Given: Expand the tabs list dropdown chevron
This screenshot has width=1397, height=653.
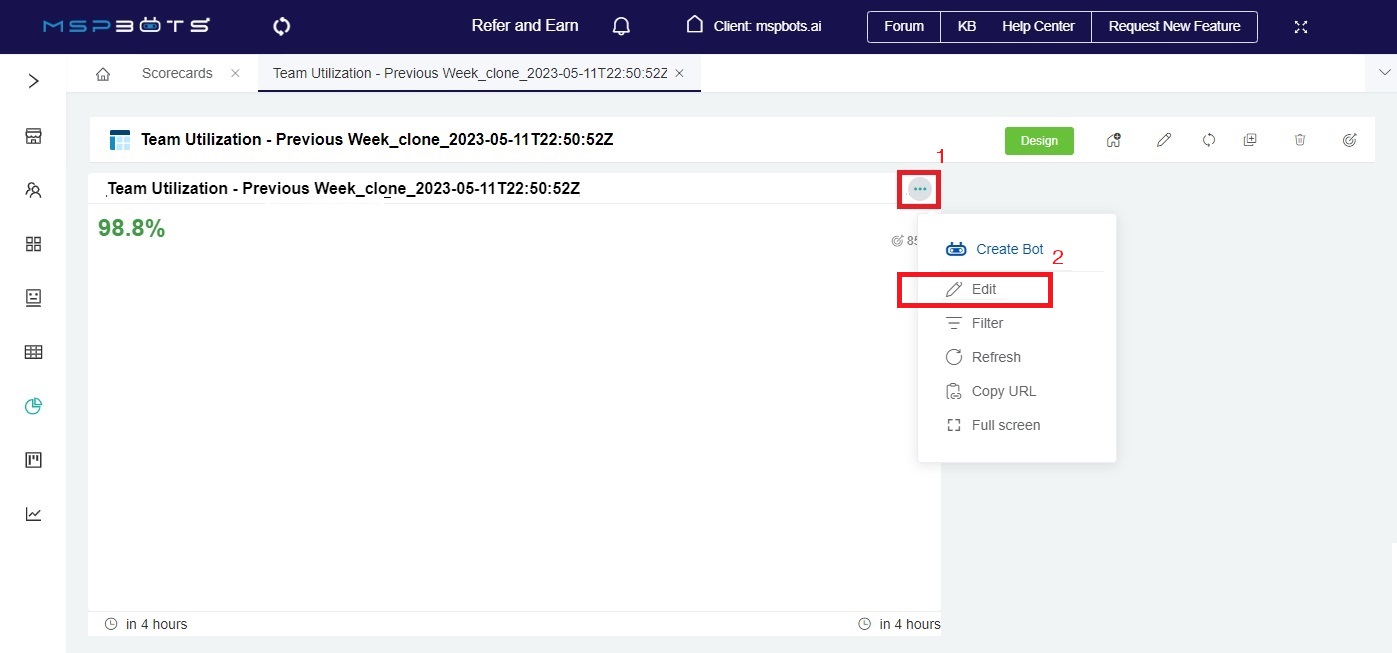Looking at the screenshot, I should tap(1384, 73).
